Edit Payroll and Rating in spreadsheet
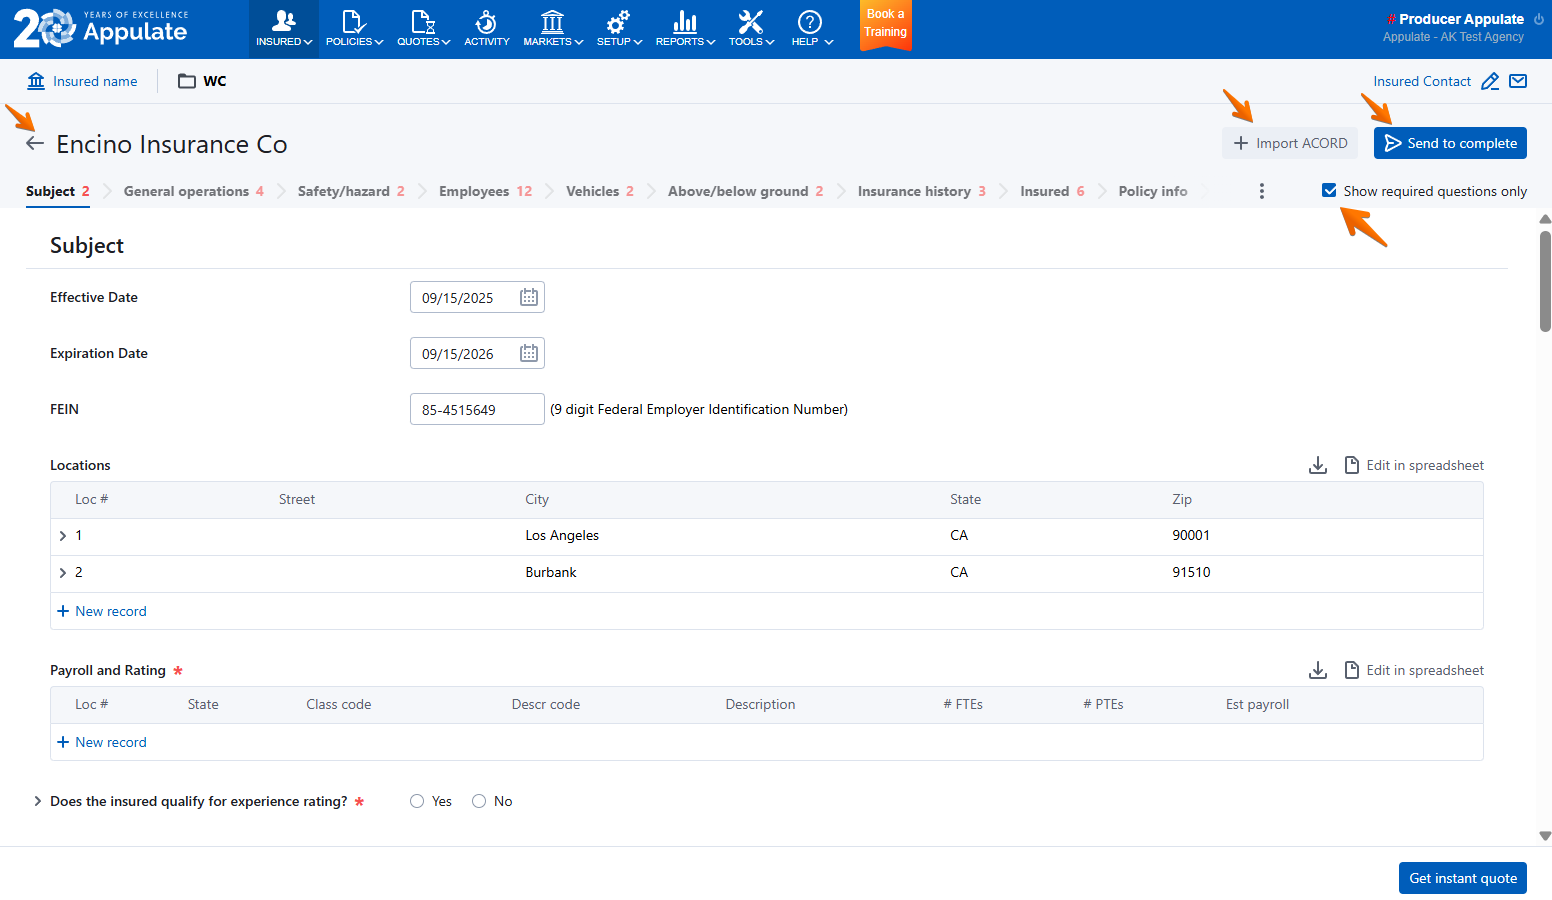 pyautogui.click(x=1414, y=670)
